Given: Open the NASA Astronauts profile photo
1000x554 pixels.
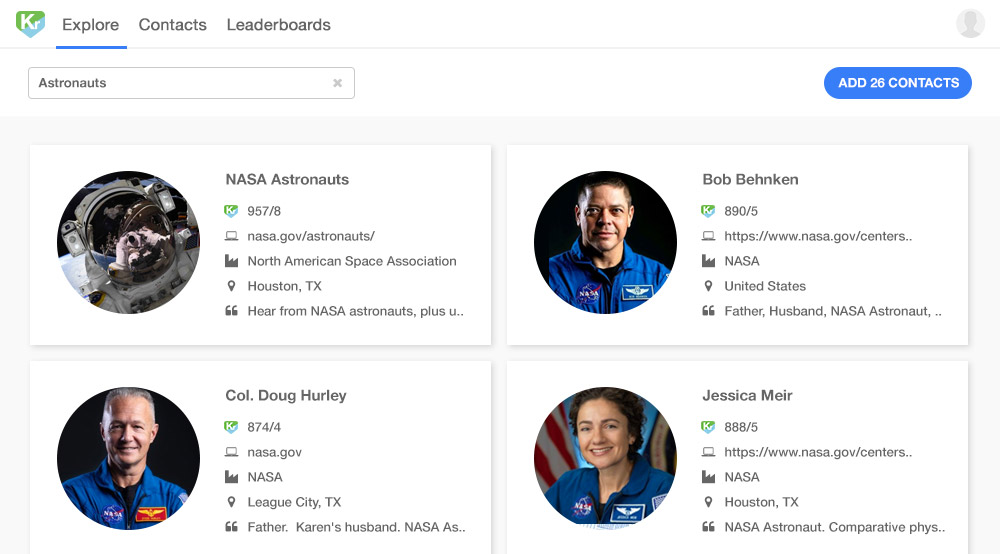Looking at the screenshot, I should tap(128, 242).
